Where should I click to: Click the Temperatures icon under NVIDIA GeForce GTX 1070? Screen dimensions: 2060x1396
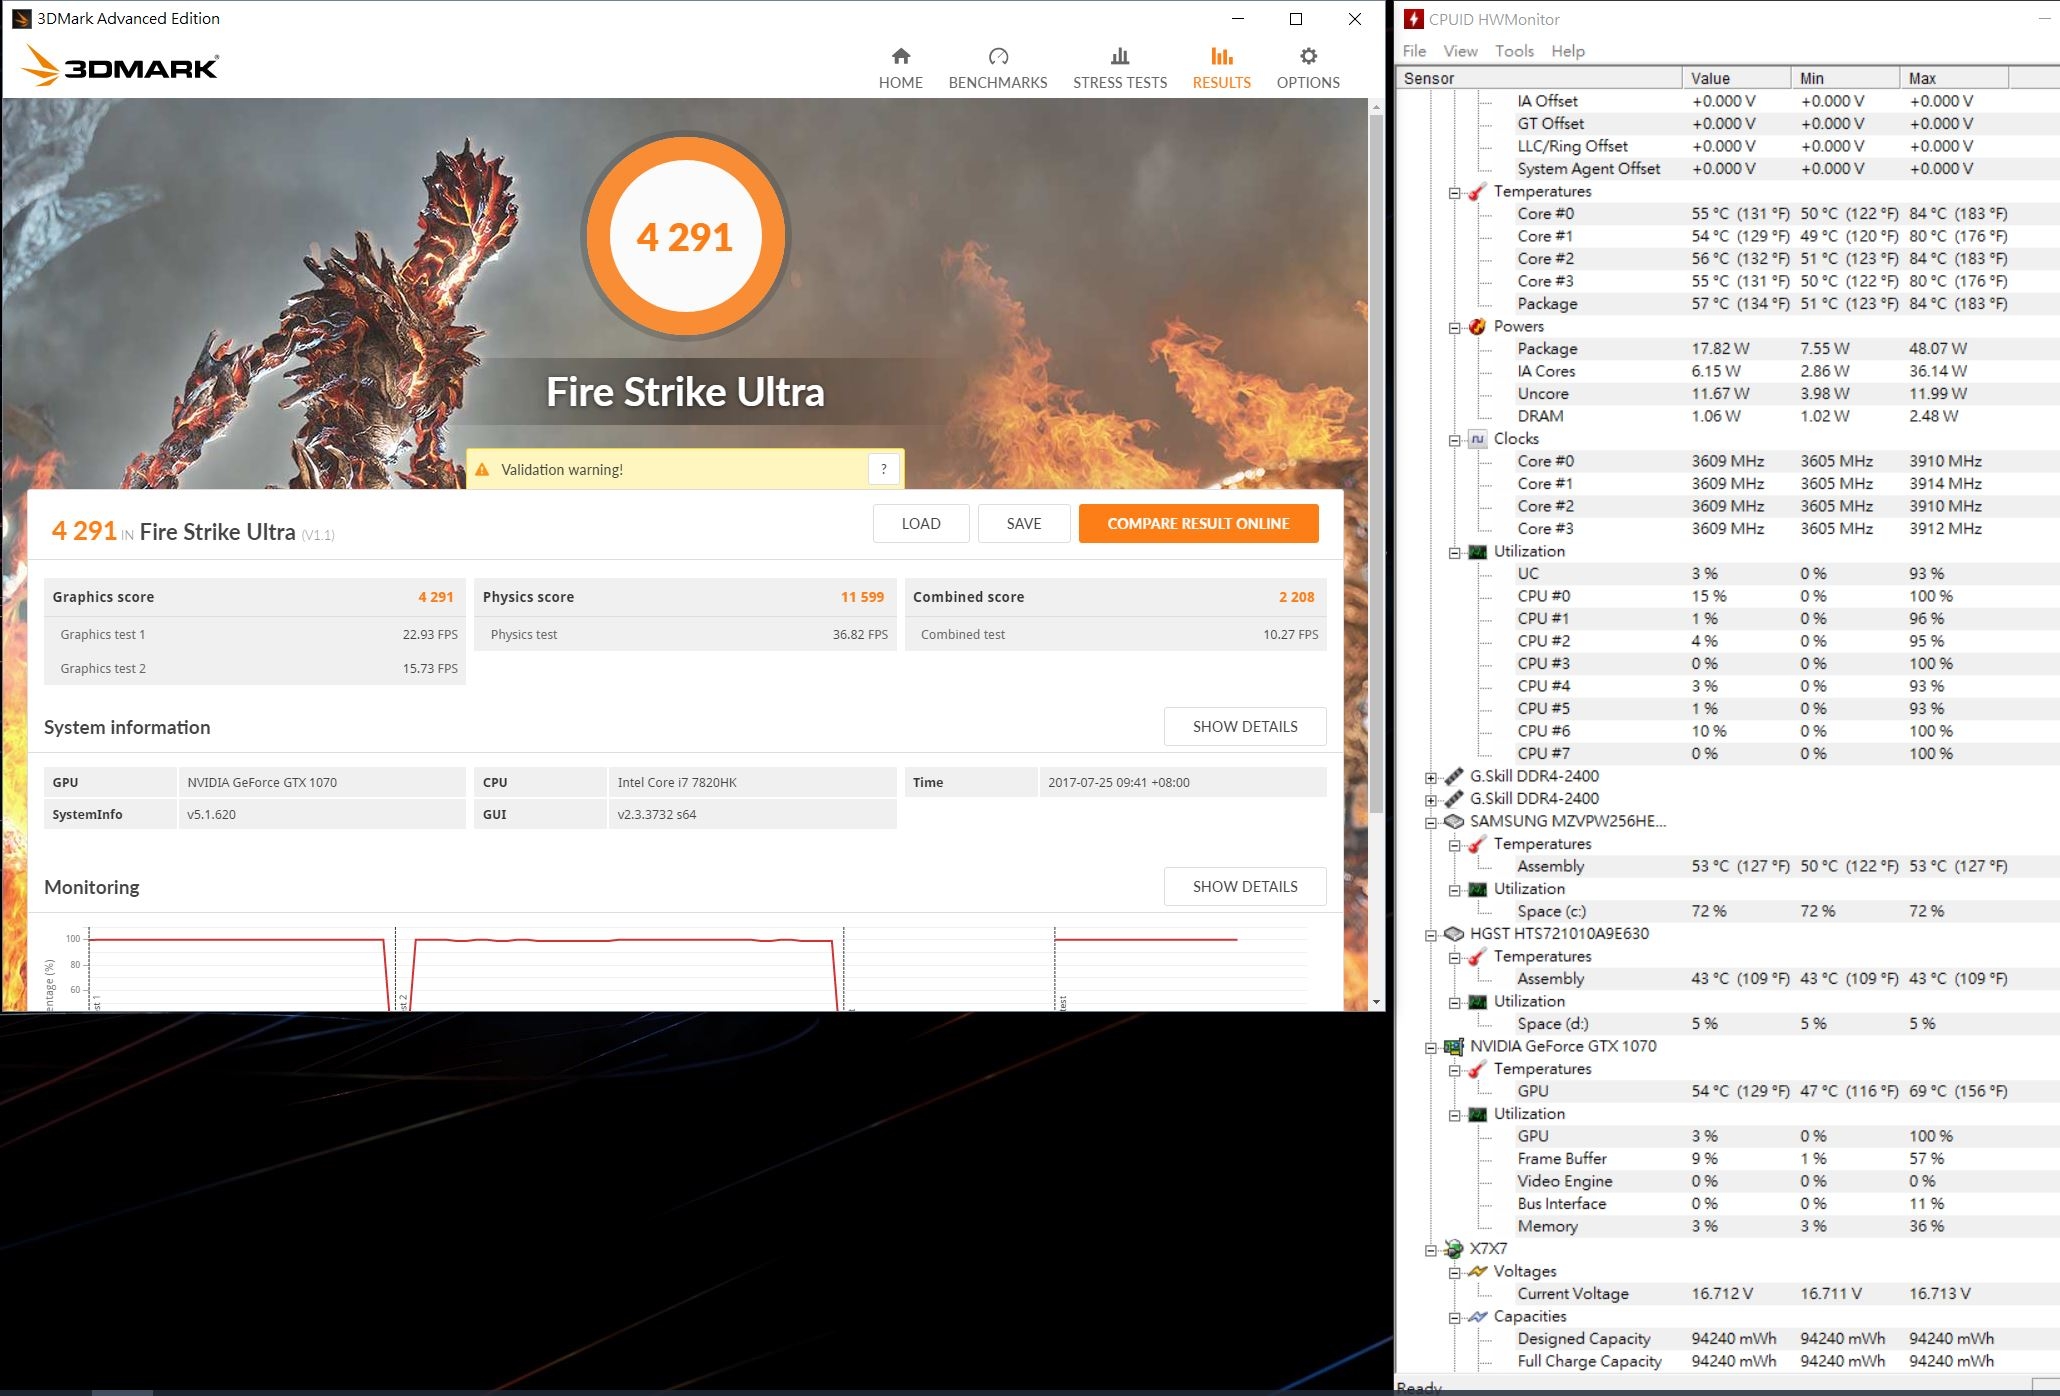tap(1477, 1069)
